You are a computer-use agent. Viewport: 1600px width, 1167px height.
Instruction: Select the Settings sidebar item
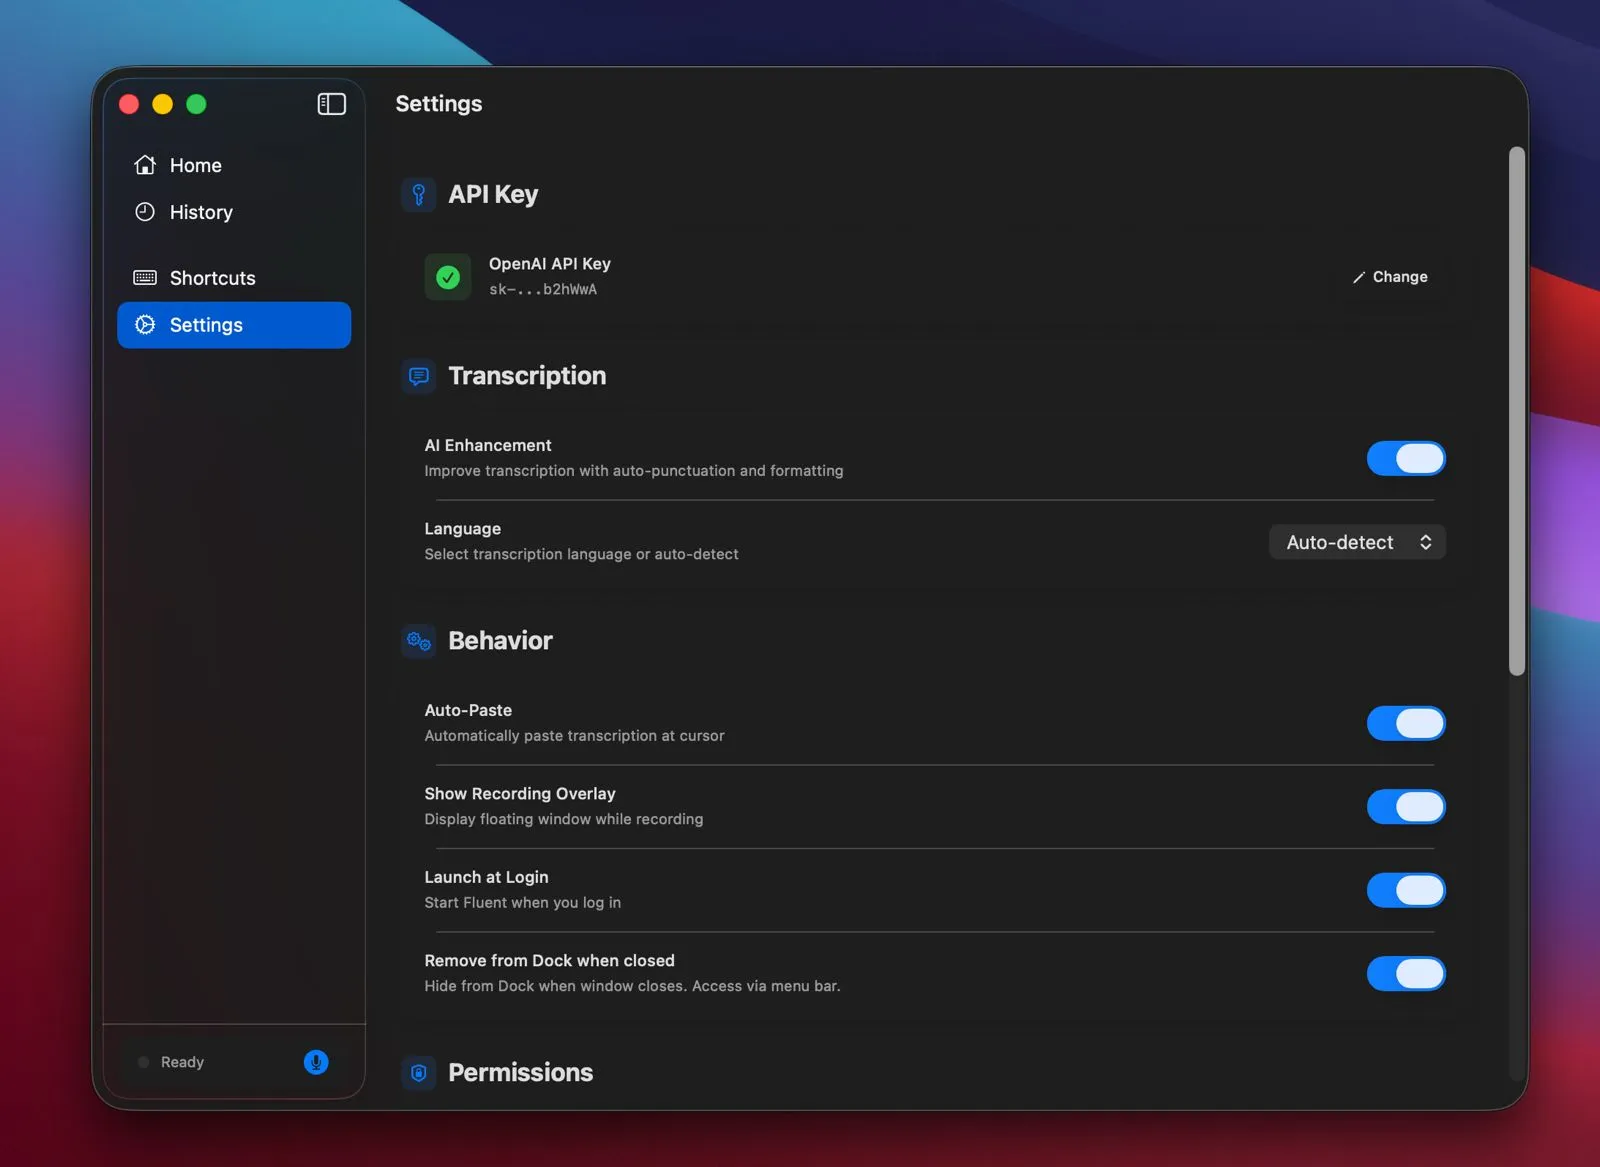(x=234, y=325)
